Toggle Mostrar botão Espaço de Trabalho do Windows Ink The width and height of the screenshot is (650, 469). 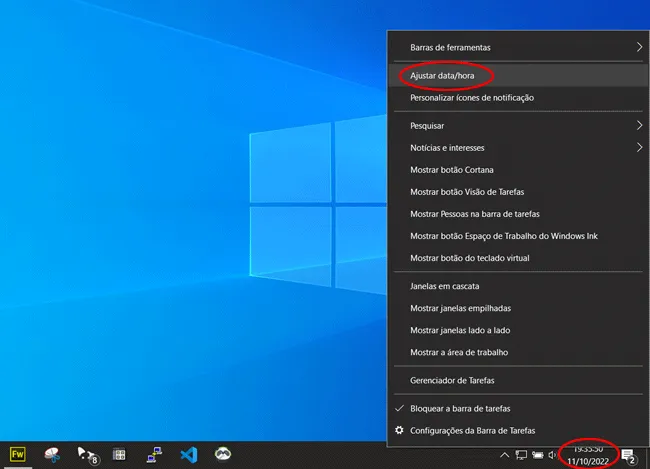pyautogui.click(x=518, y=236)
